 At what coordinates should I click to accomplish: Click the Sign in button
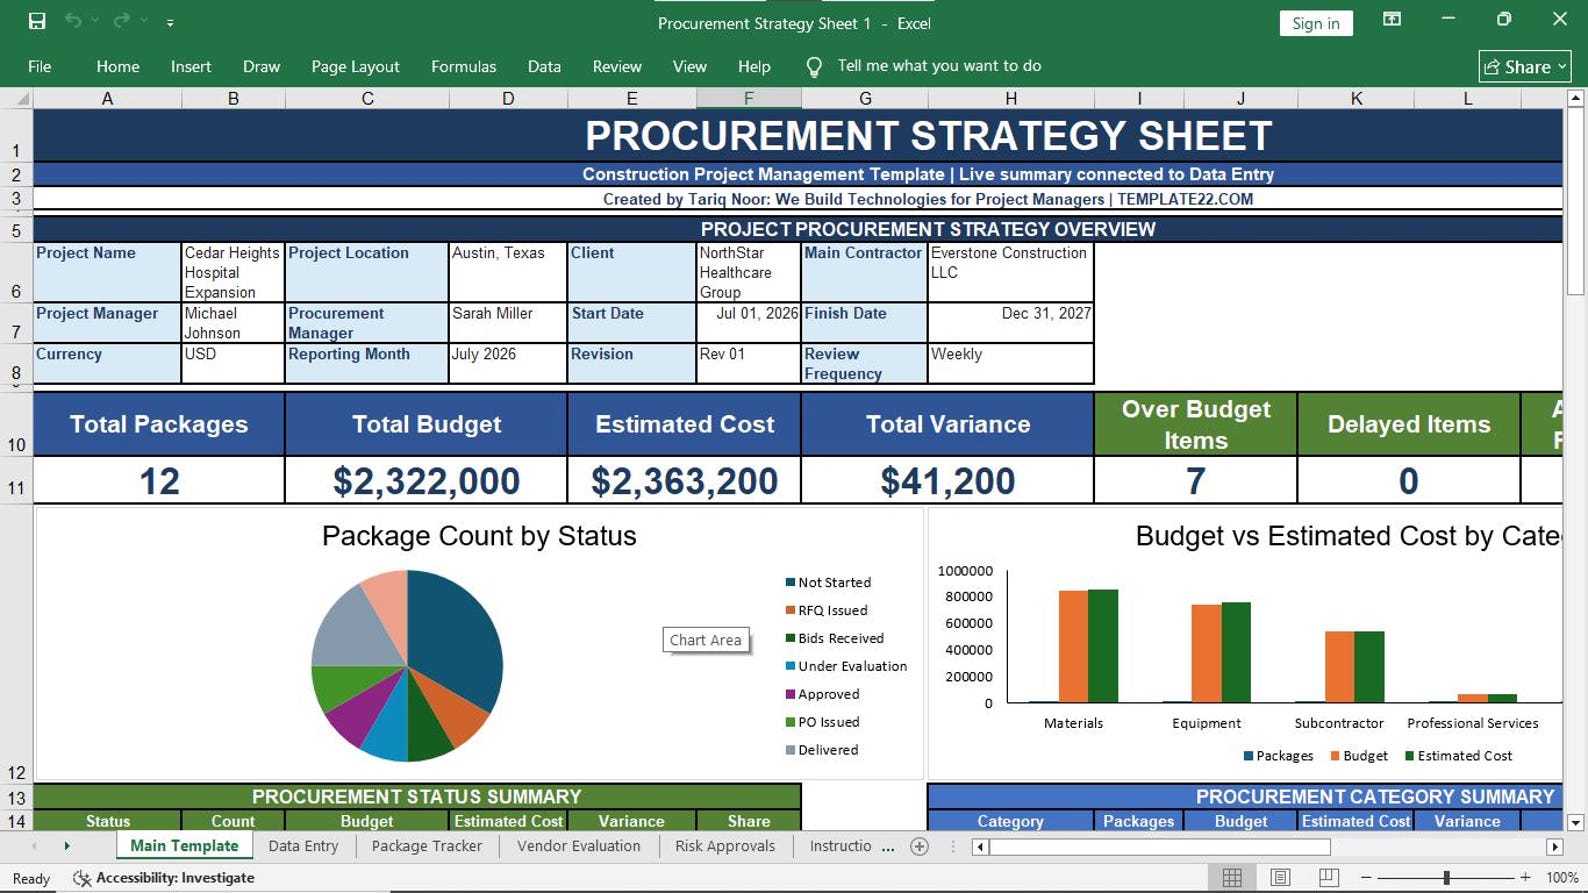[1315, 23]
